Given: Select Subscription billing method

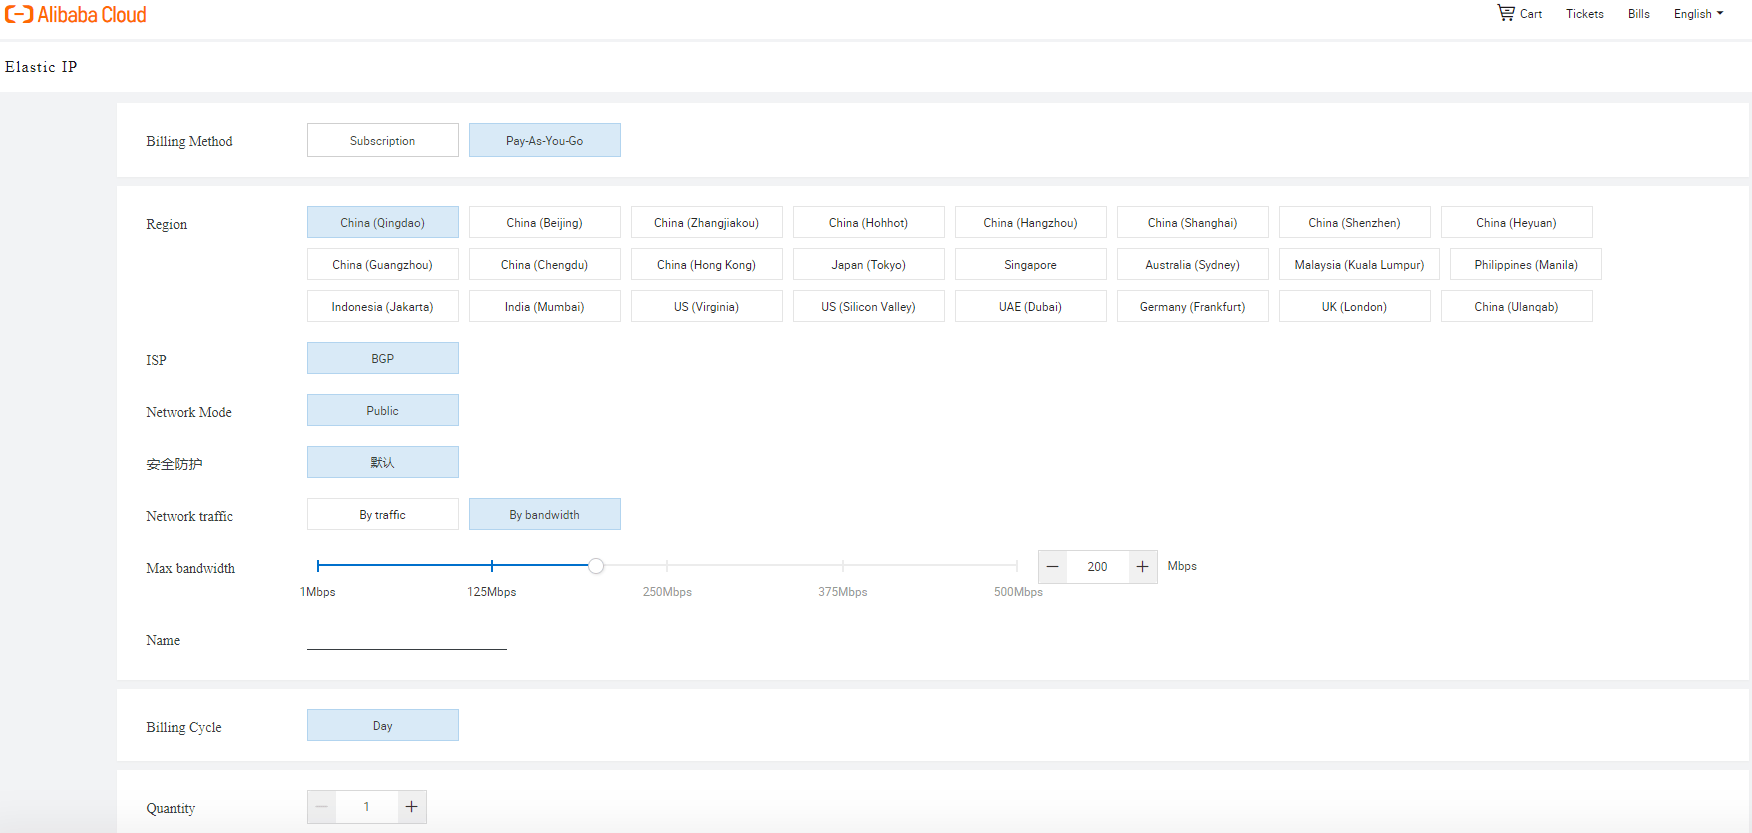Looking at the screenshot, I should tap(383, 140).
